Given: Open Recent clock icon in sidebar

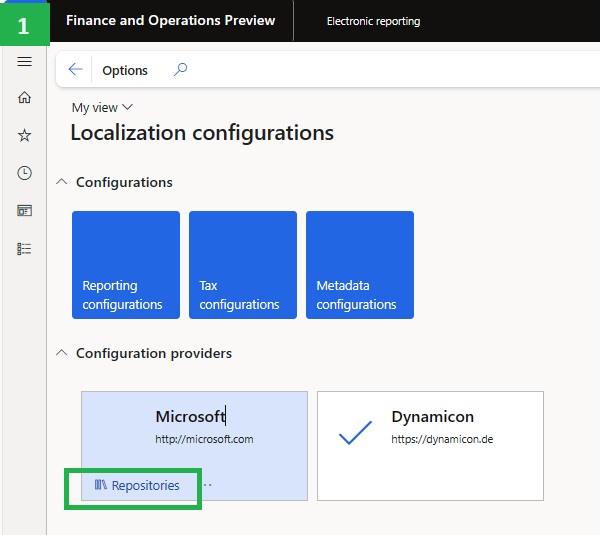Looking at the screenshot, I should [25, 173].
